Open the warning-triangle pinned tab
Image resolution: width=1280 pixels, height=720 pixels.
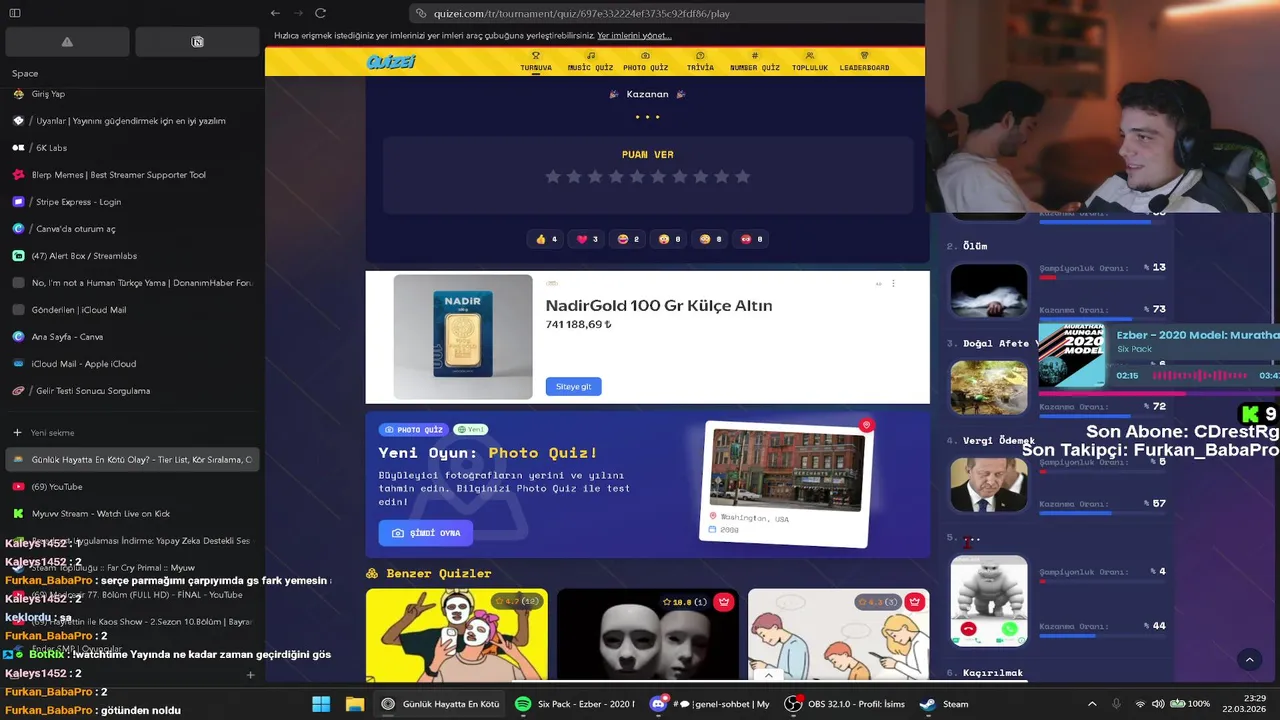(67, 42)
